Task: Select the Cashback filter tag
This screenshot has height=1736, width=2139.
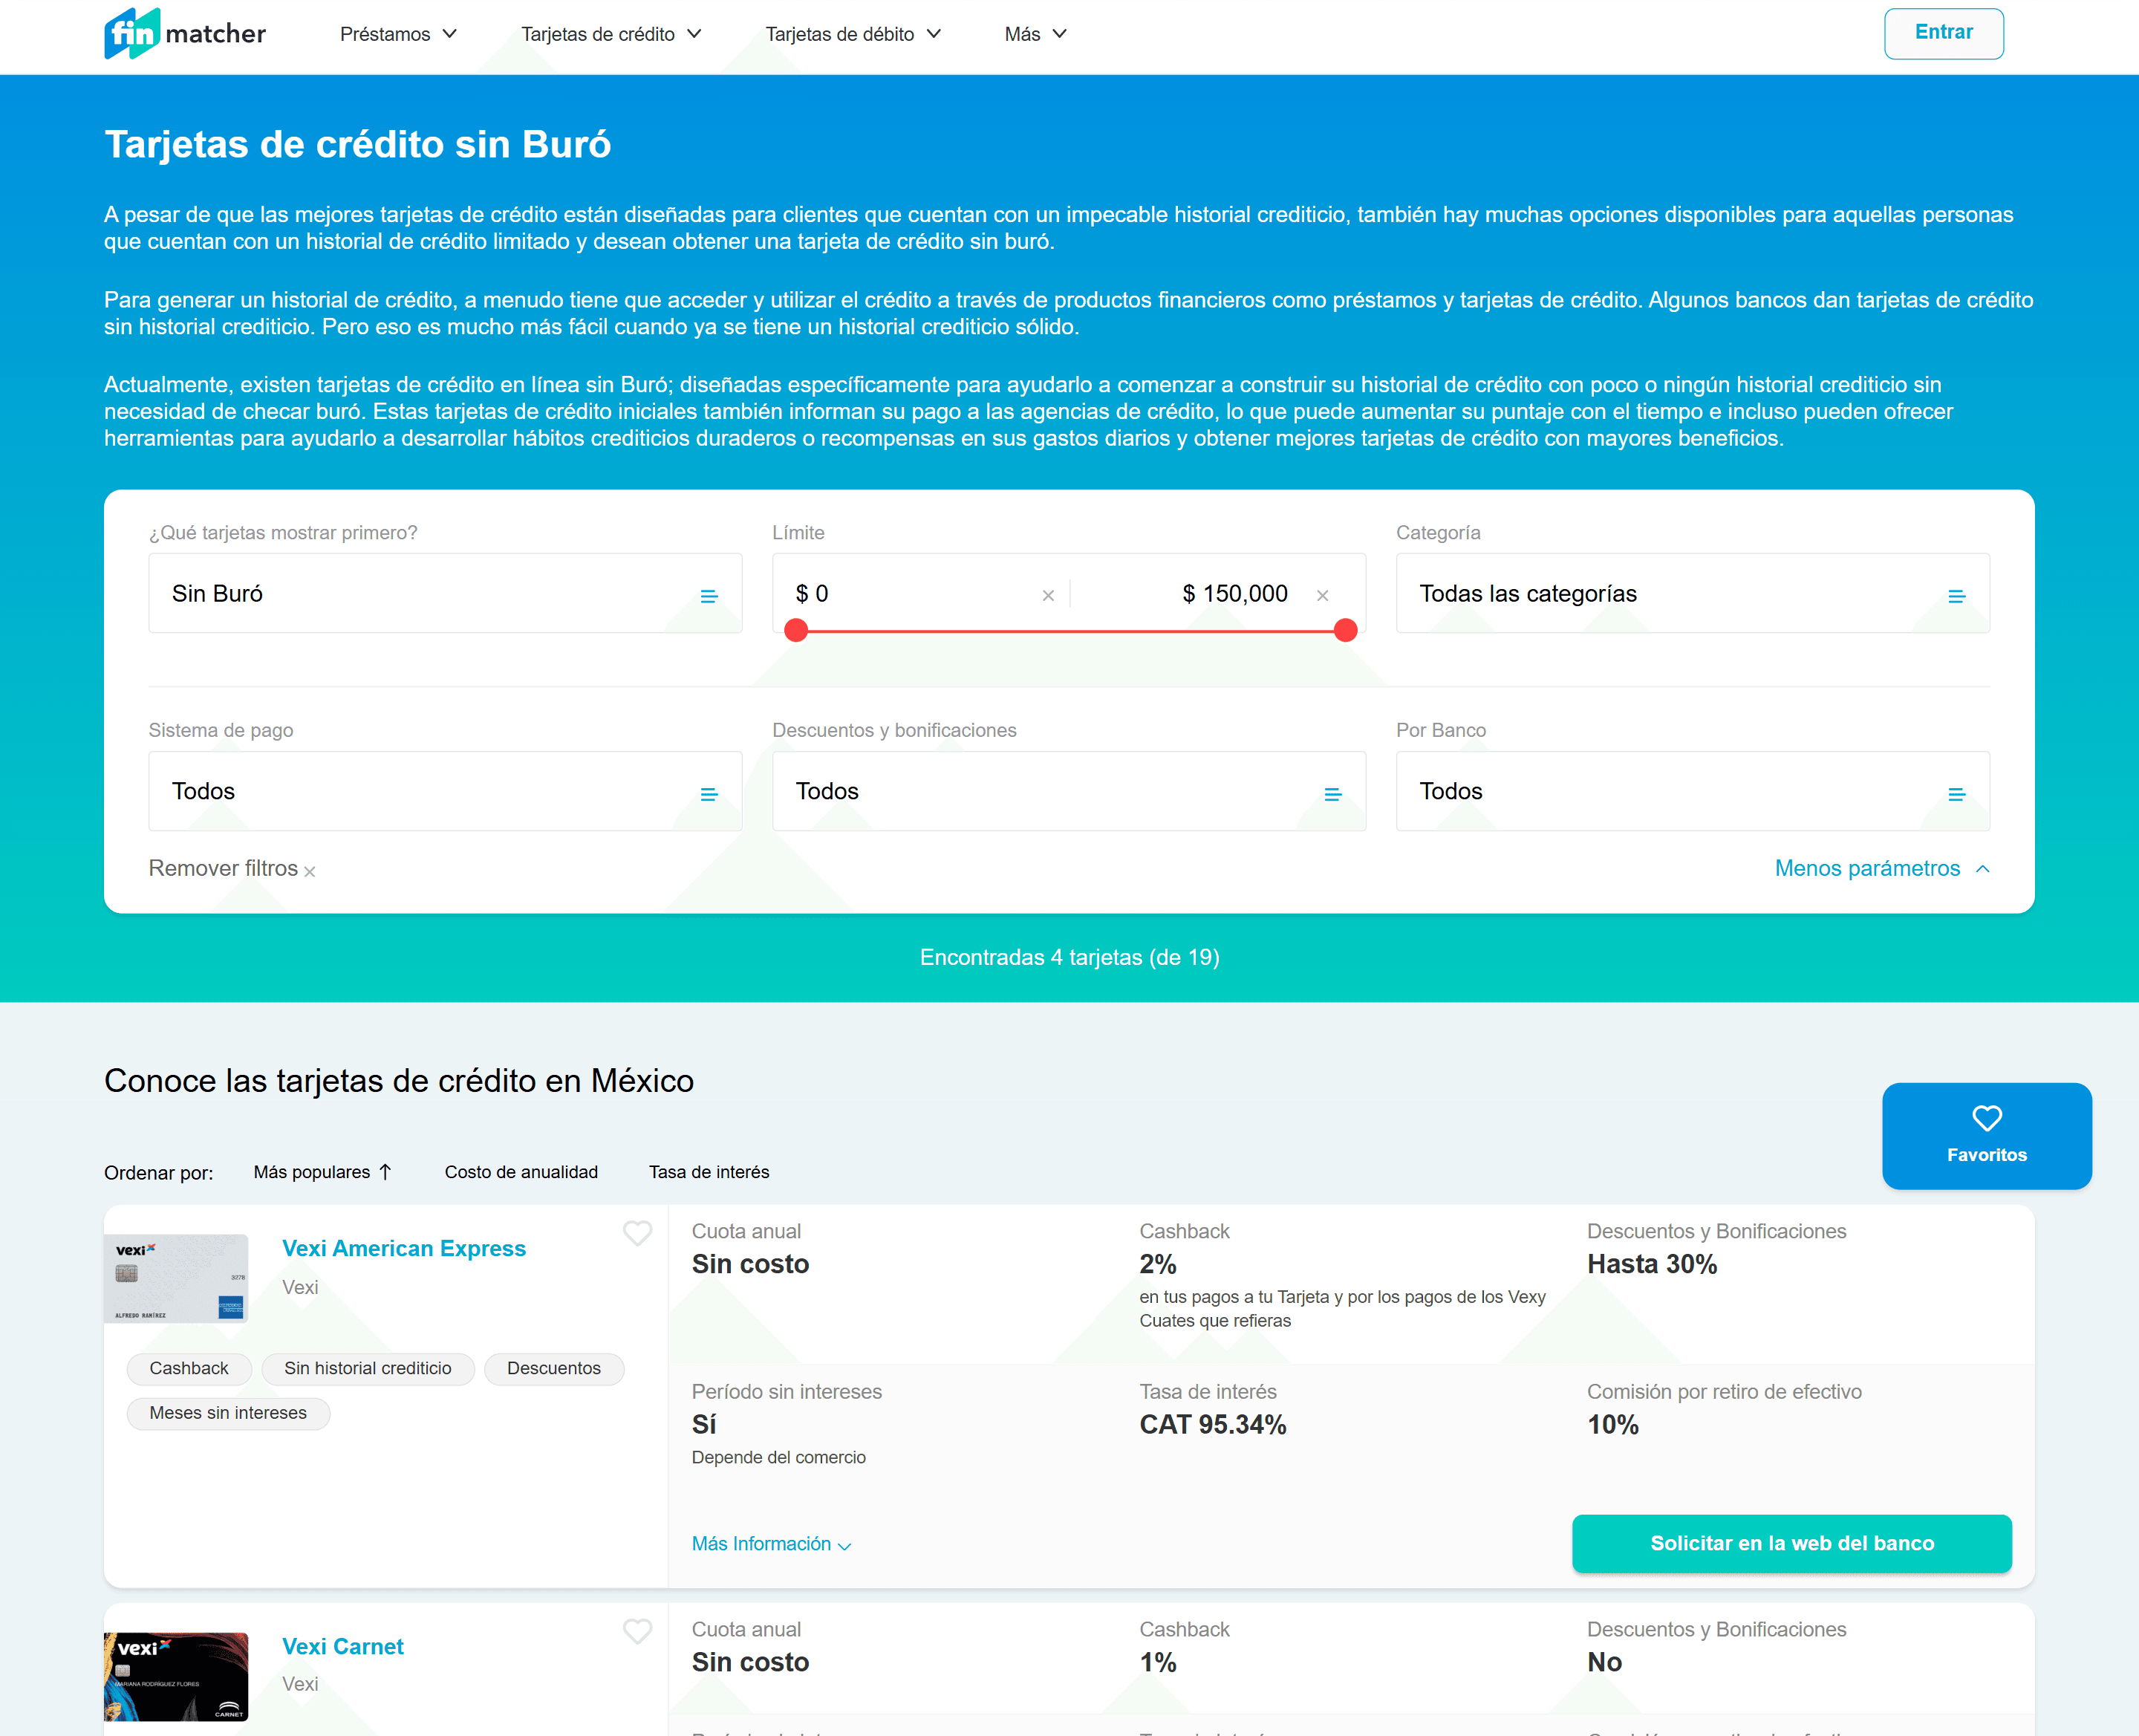Action: click(189, 1369)
